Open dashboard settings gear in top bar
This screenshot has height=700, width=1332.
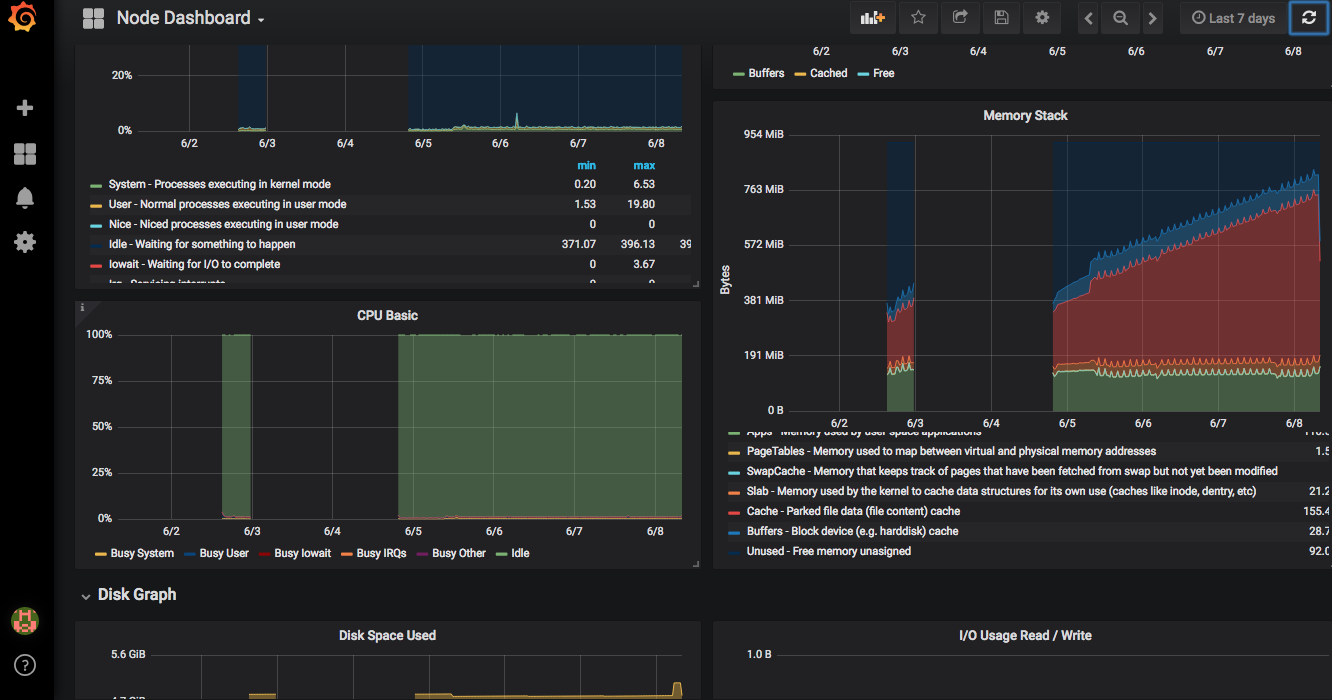(x=1042, y=18)
